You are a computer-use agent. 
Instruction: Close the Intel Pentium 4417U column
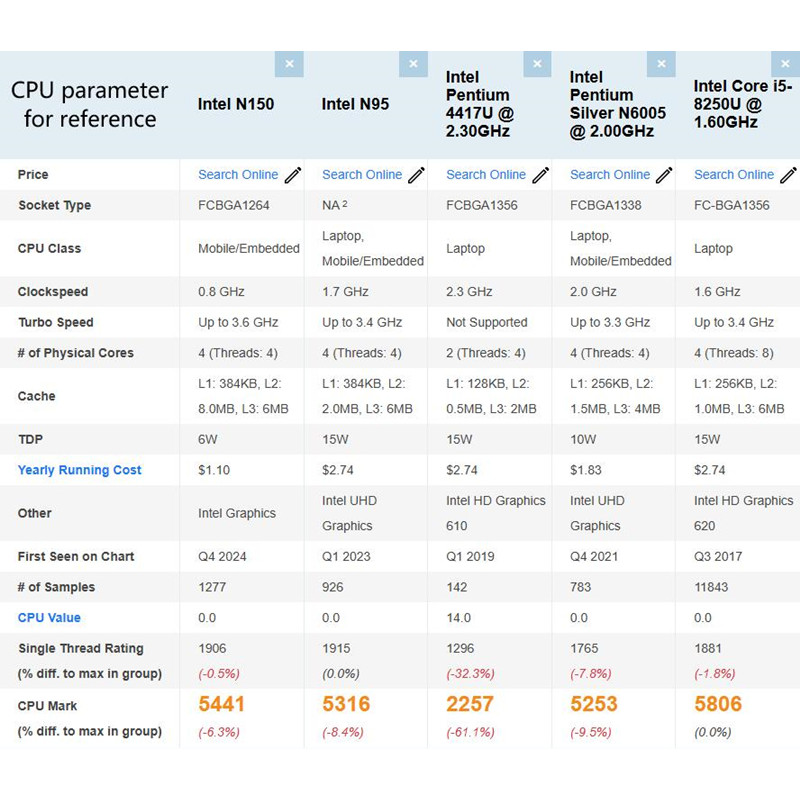(537, 64)
